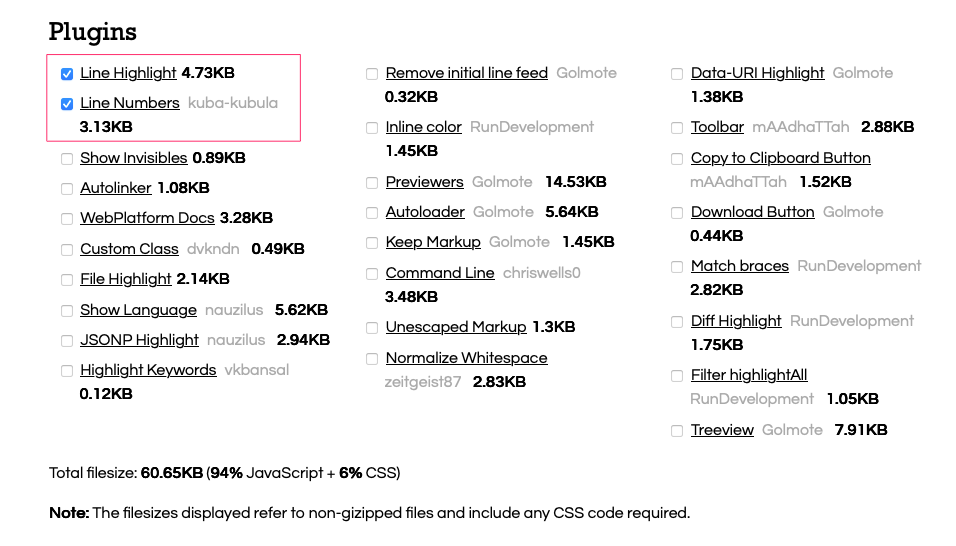956x546 pixels.
Task: Uncheck the Line Highlight plugin checkbox
Action: 67,74
